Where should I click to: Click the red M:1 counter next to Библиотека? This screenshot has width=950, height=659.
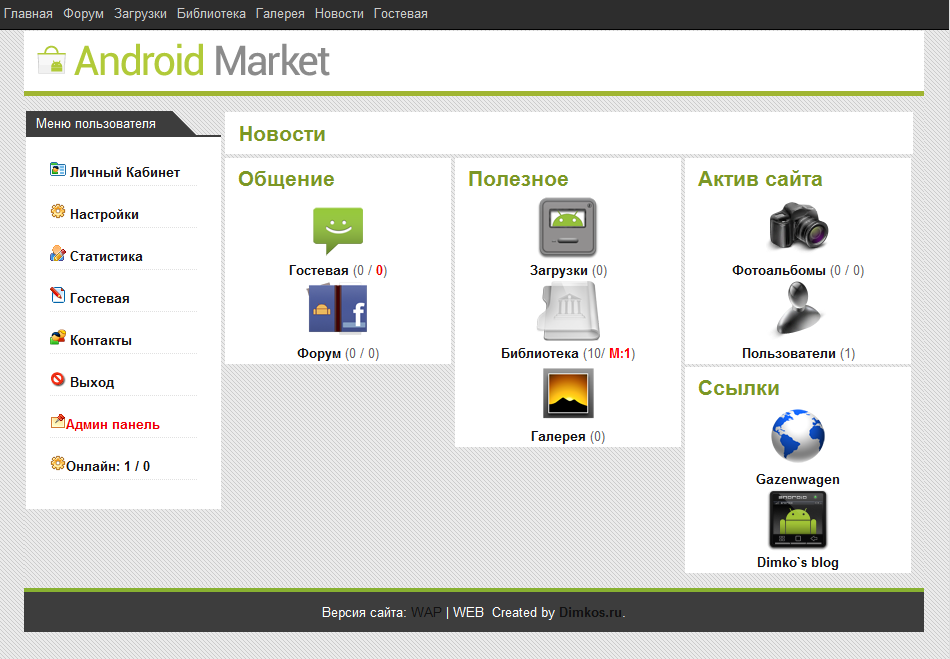[x=620, y=353]
